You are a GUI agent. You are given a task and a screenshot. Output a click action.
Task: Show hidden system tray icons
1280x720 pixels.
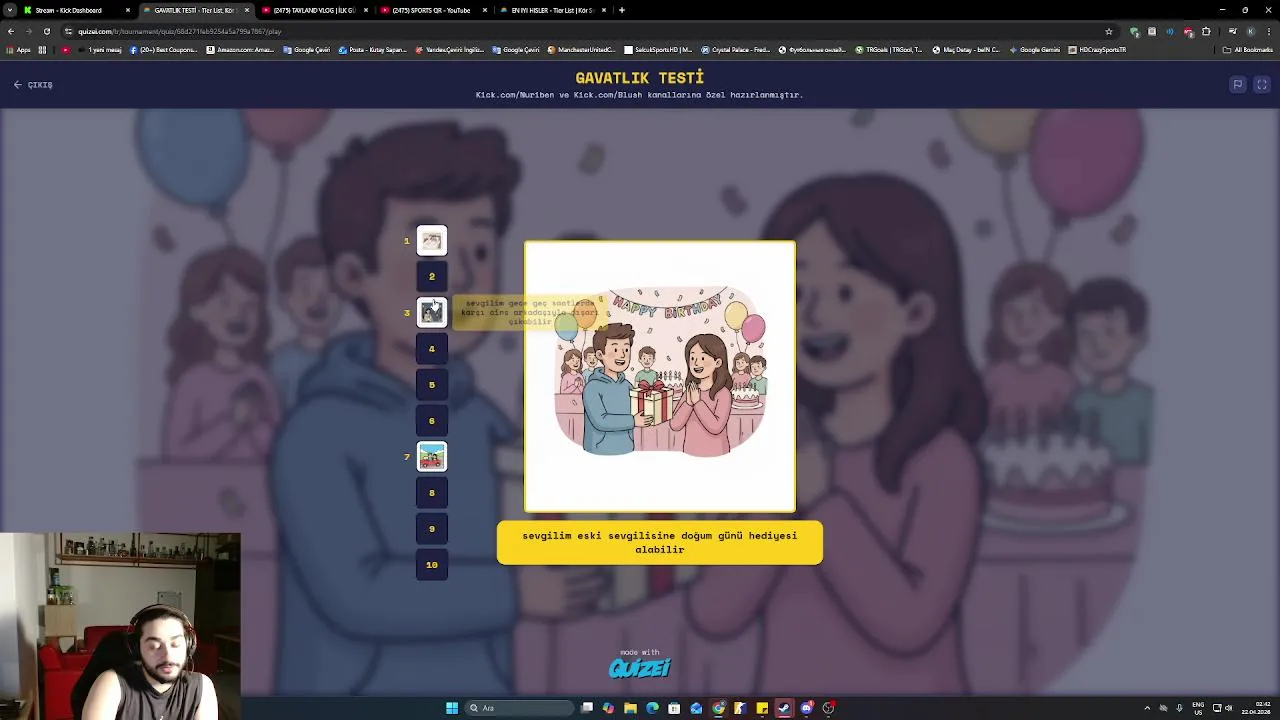pos(1147,708)
